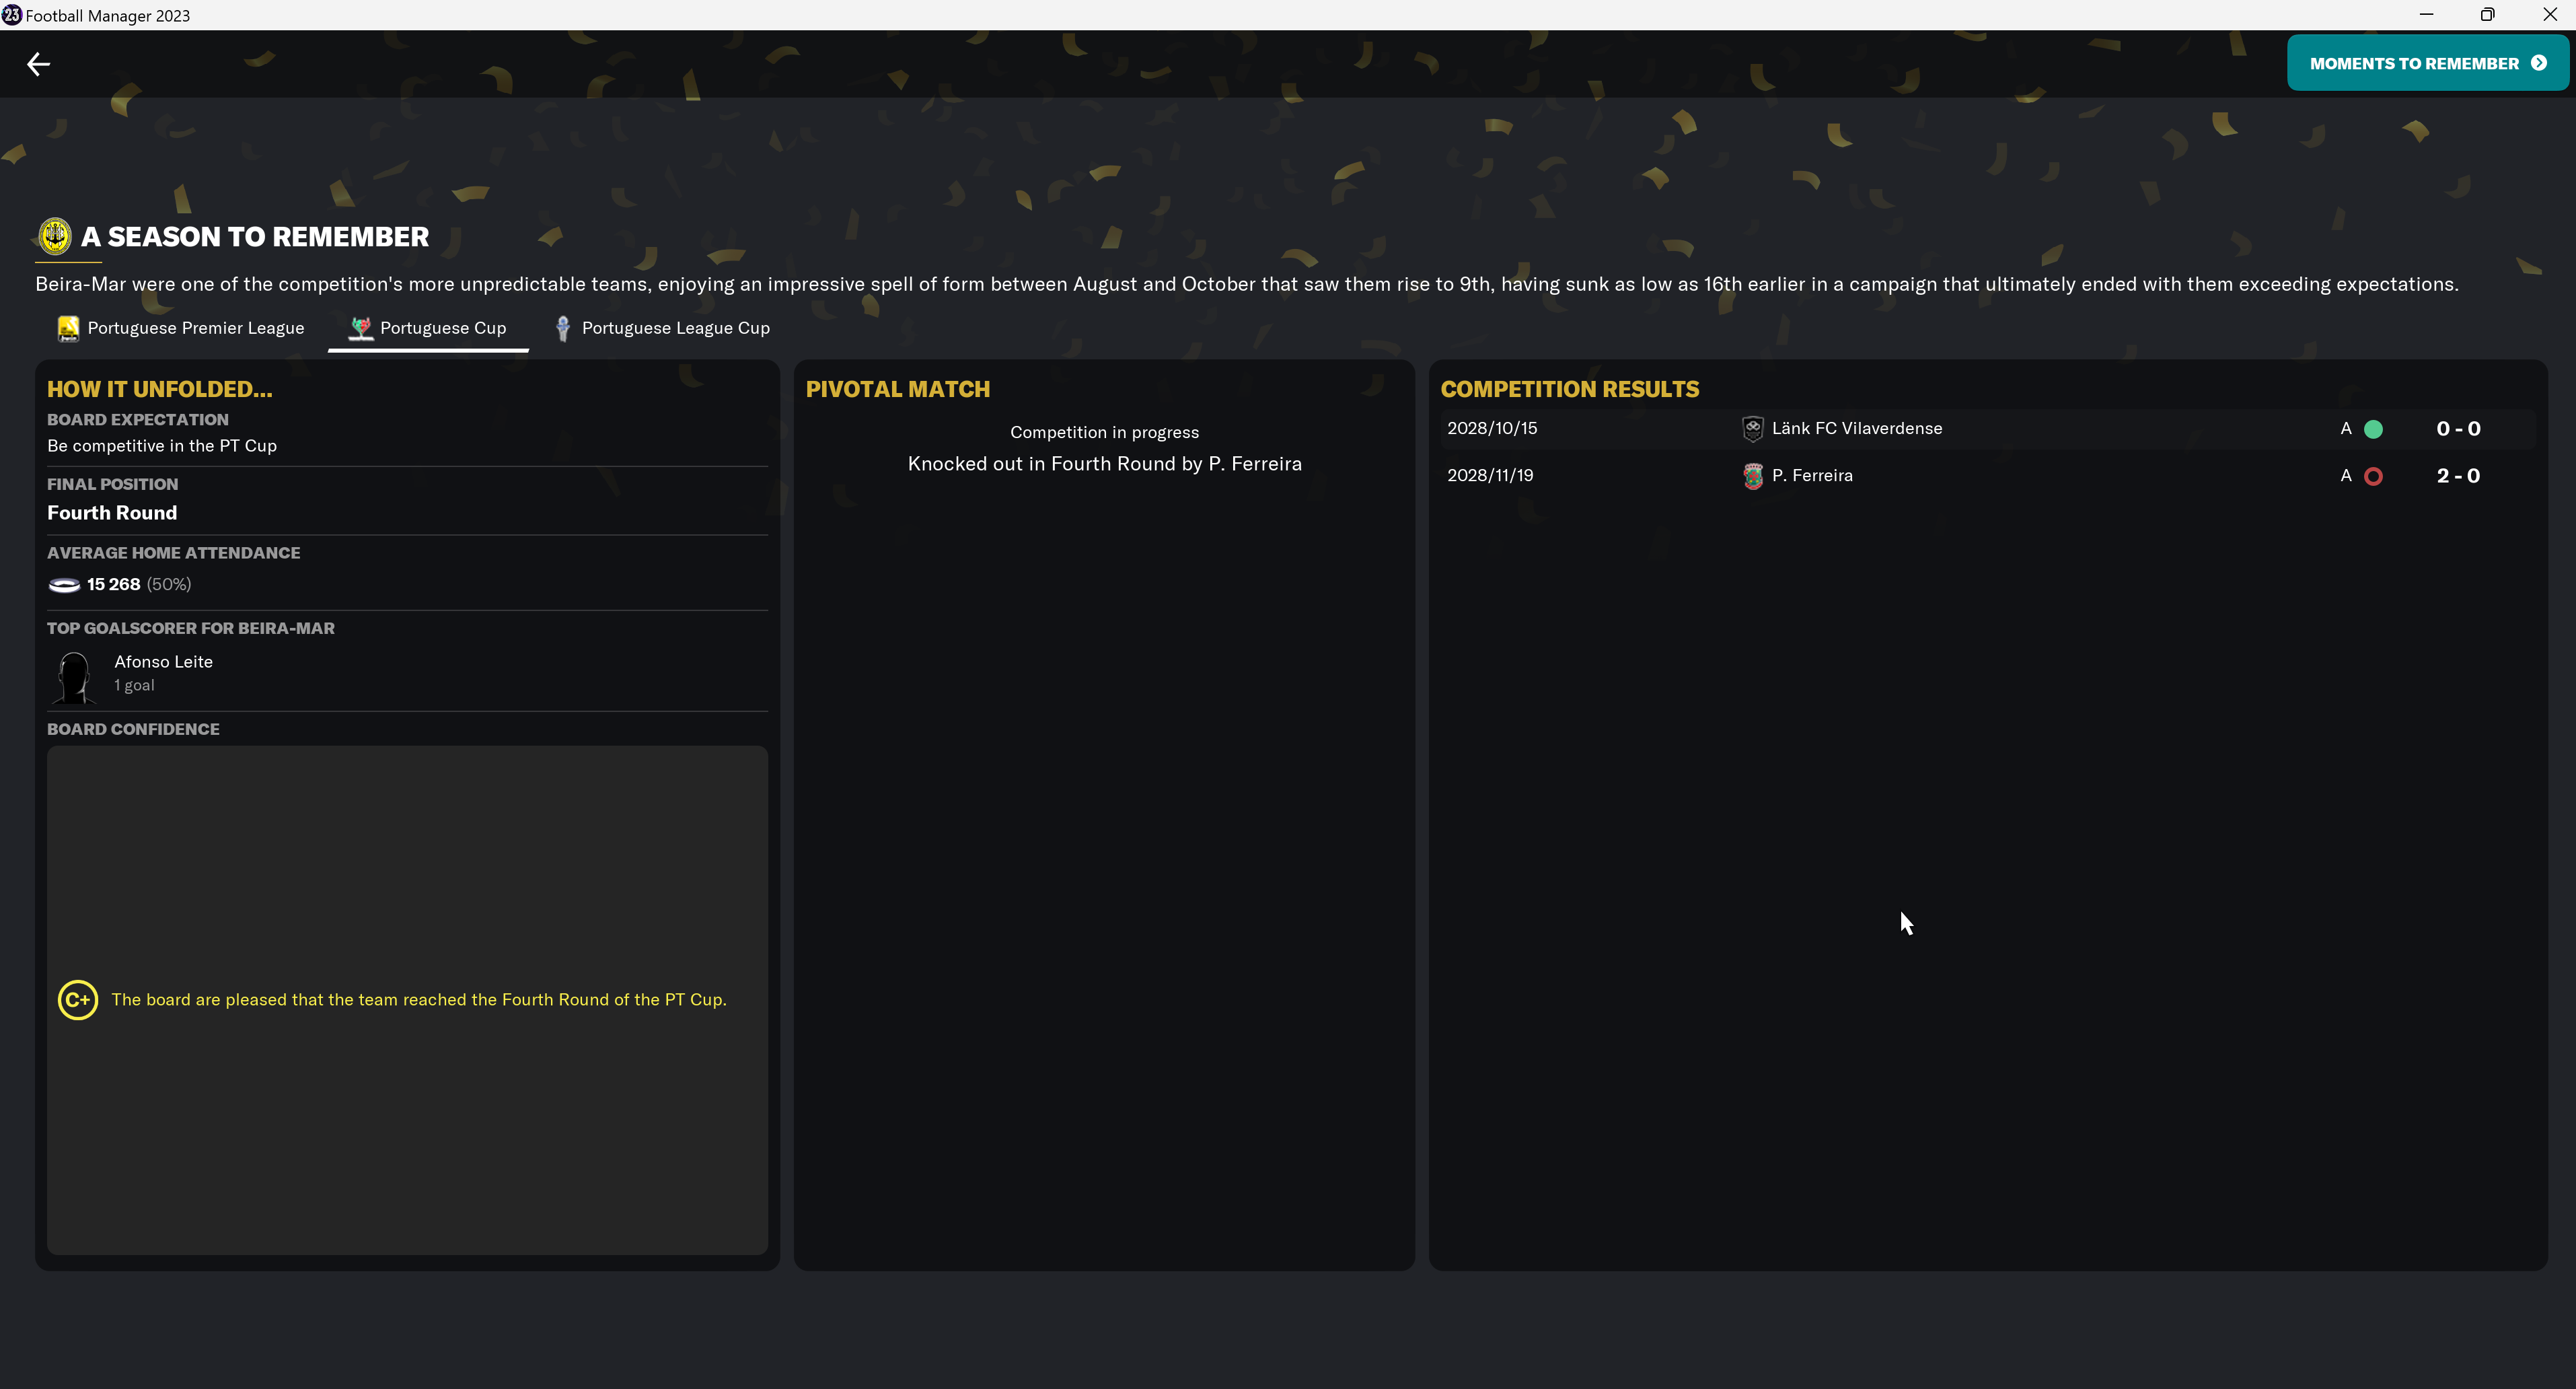2576x1389 pixels.
Task: Click 'Be competitive in the PT Cup'
Action: (162, 445)
